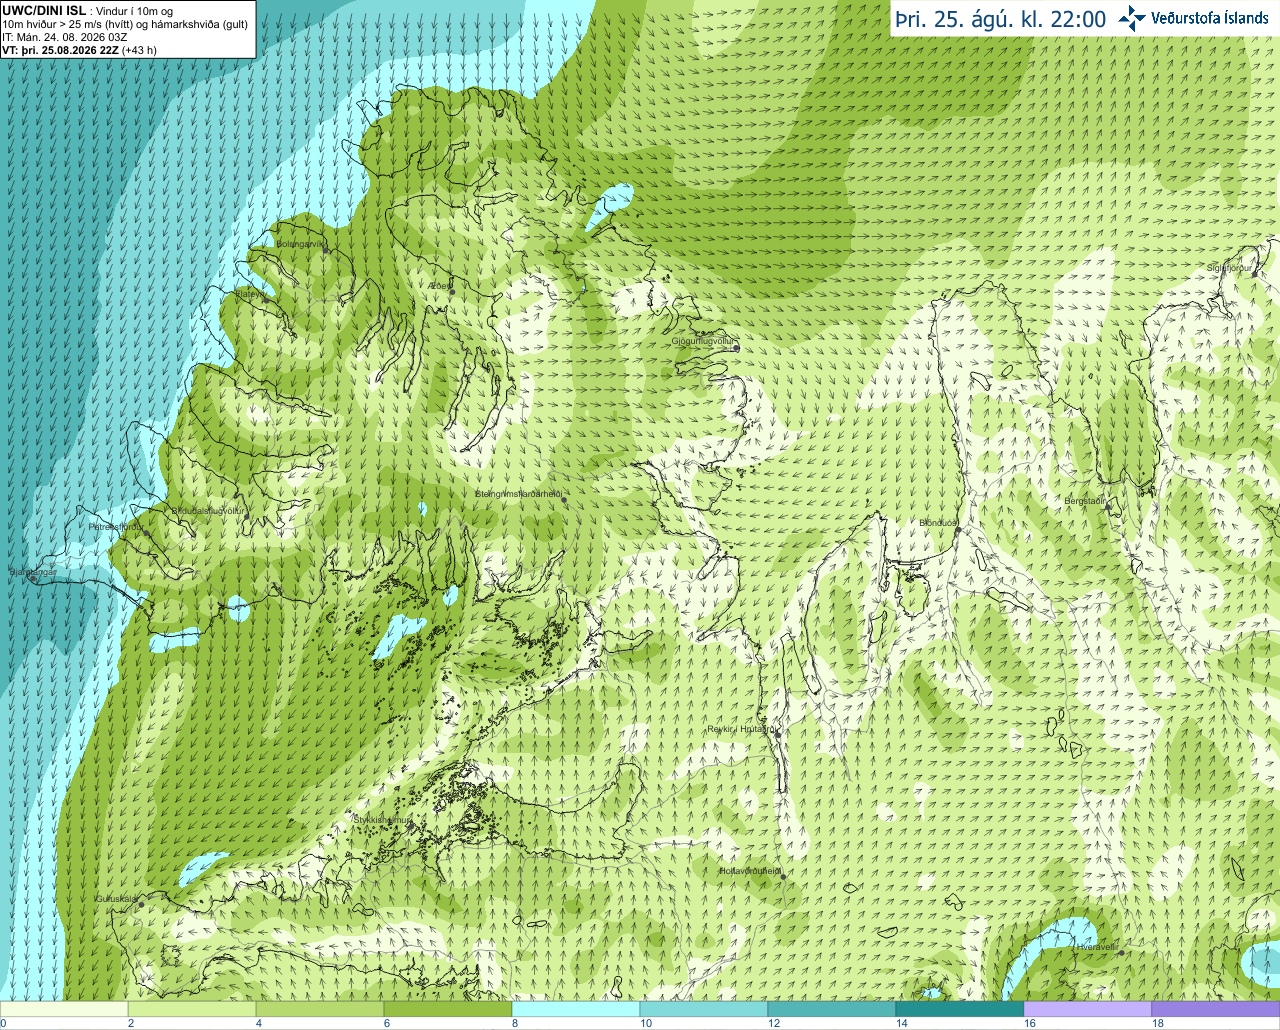Select the Patreksfjörður station dot
Image resolution: width=1280 pixels, height=1030 pixels.
coord(146,532)
